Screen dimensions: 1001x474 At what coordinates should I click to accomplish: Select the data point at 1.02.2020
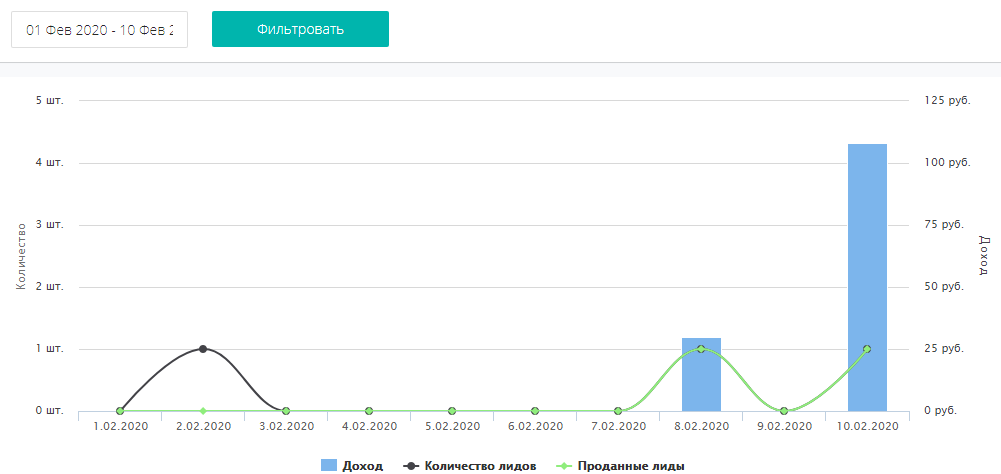[120, 411]
